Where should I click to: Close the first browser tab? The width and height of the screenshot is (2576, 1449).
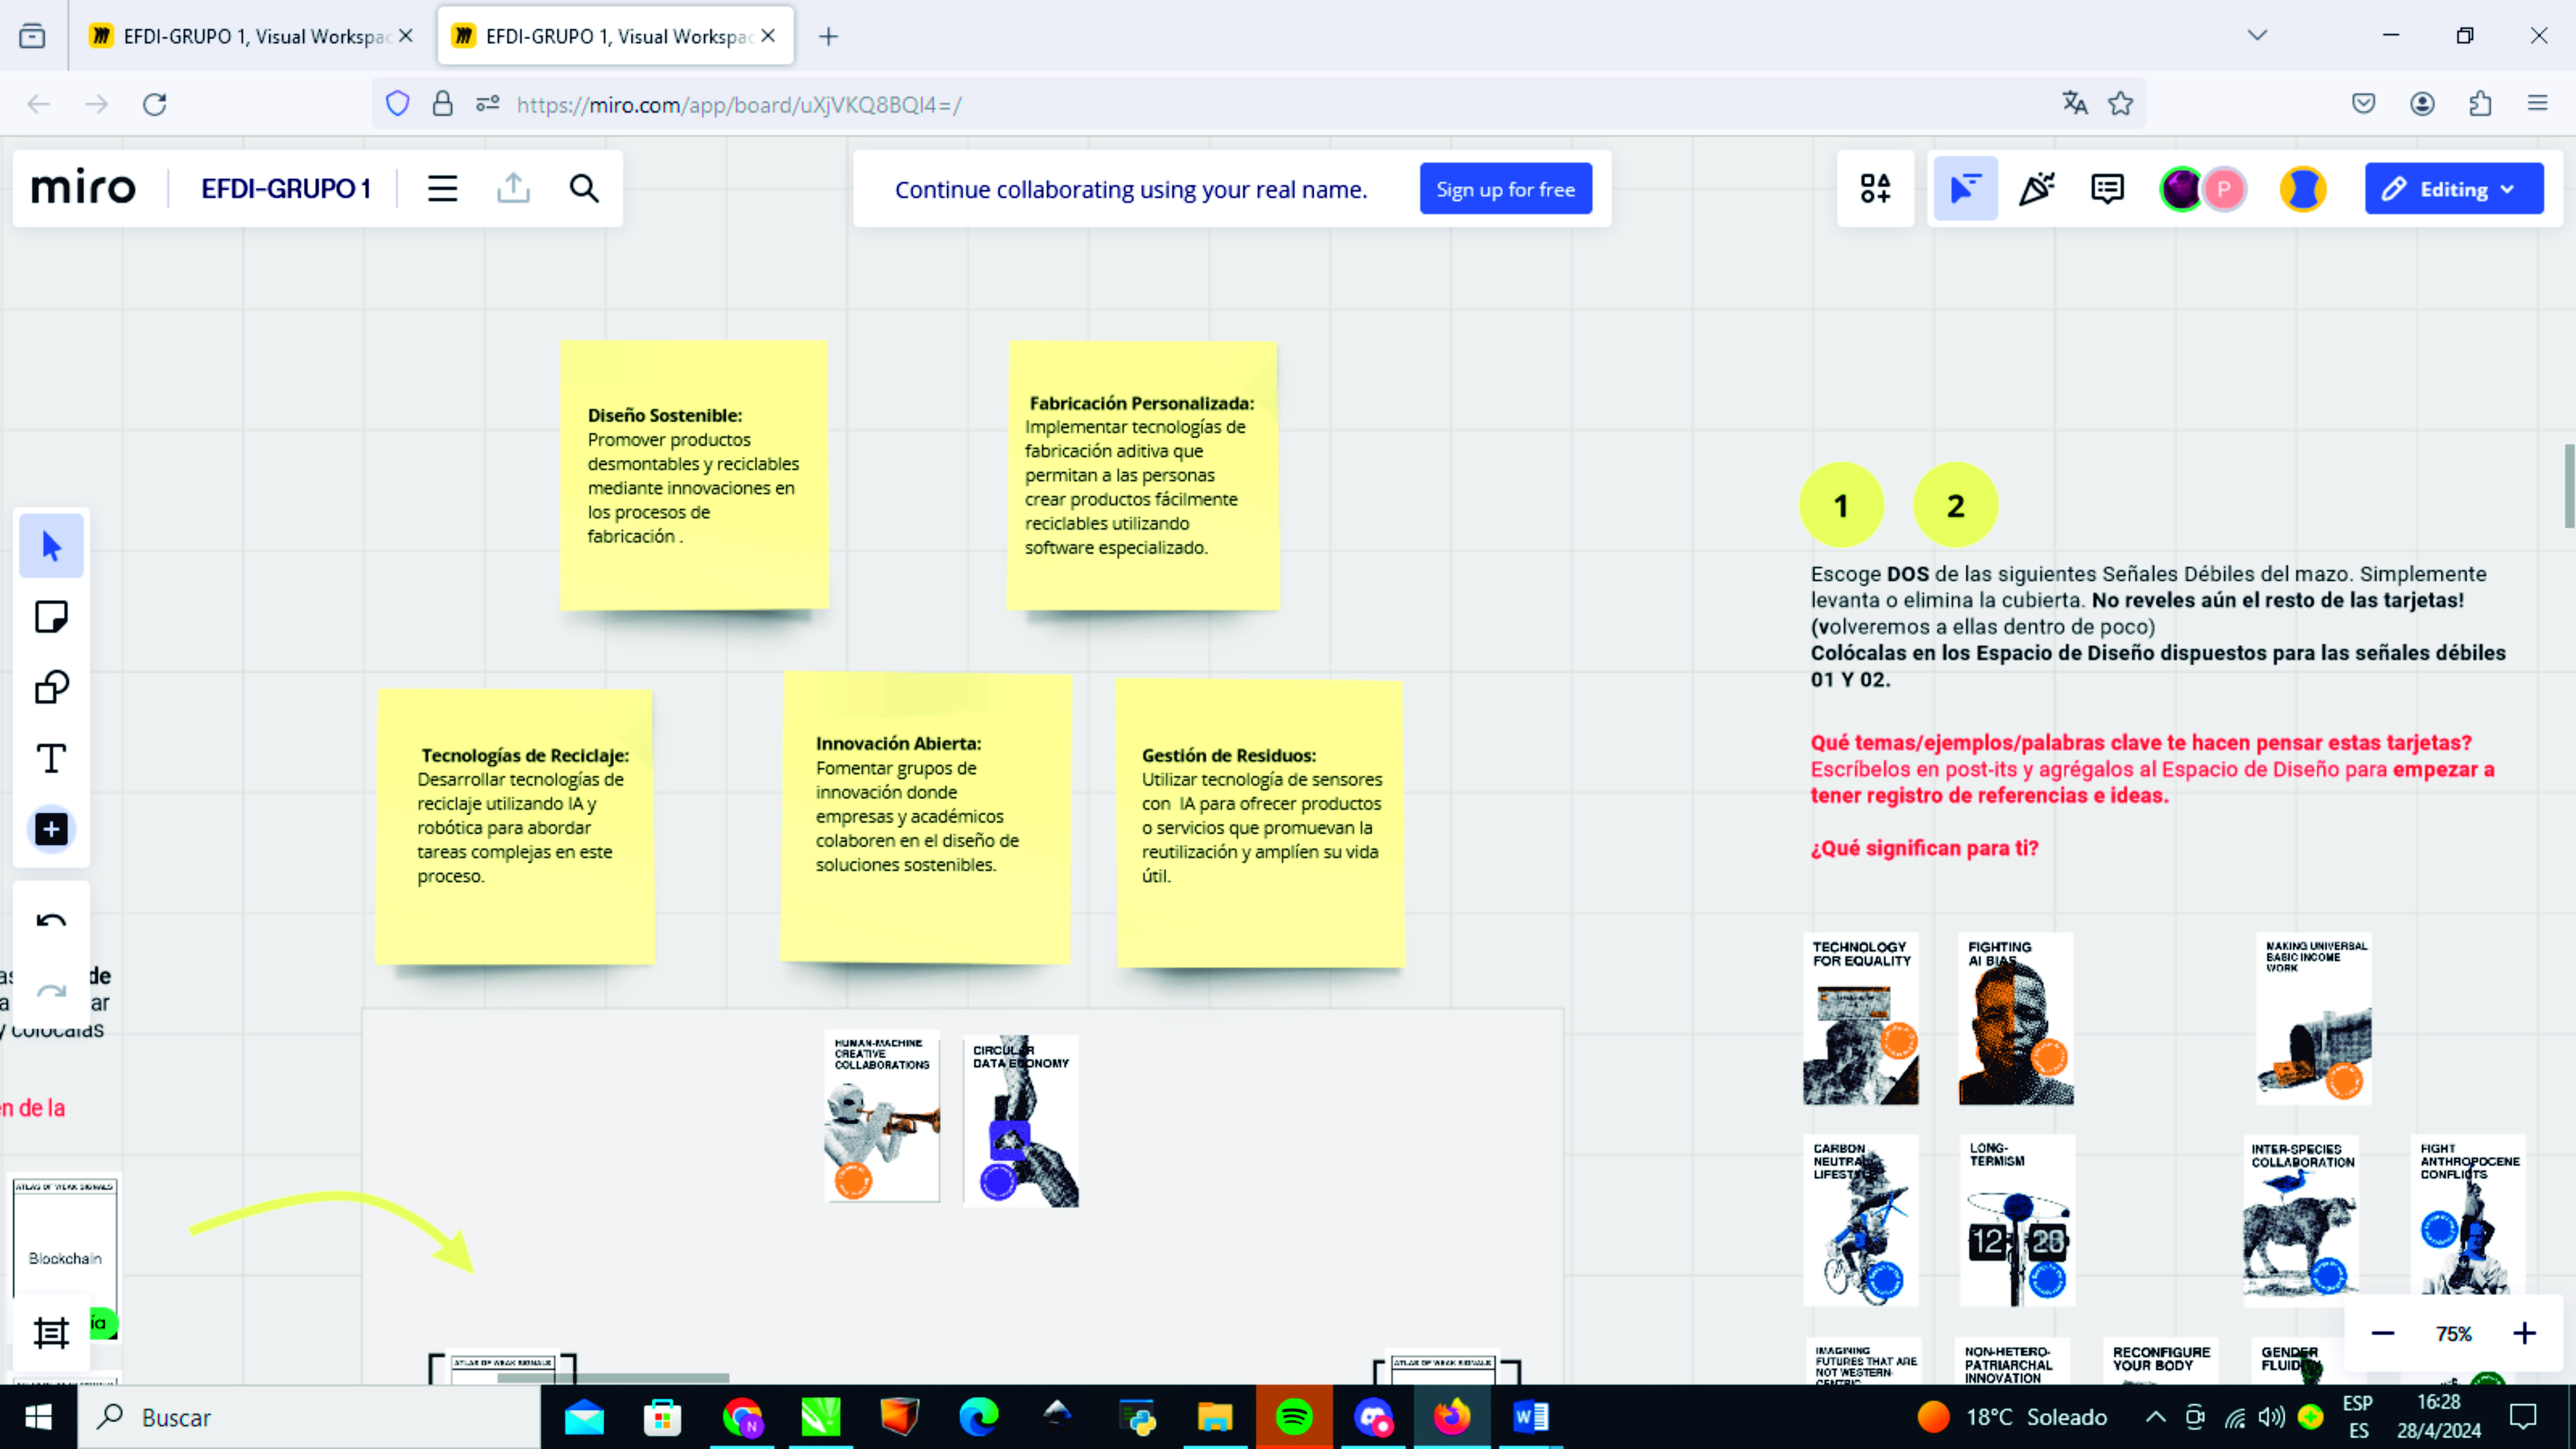[x=406, y=36]
